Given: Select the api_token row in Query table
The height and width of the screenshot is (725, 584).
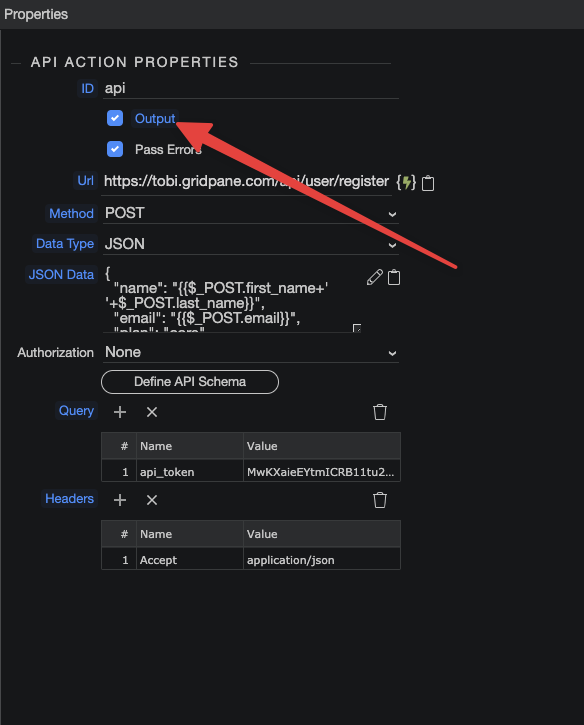Looking at the screenshot, I should (251, 472).
